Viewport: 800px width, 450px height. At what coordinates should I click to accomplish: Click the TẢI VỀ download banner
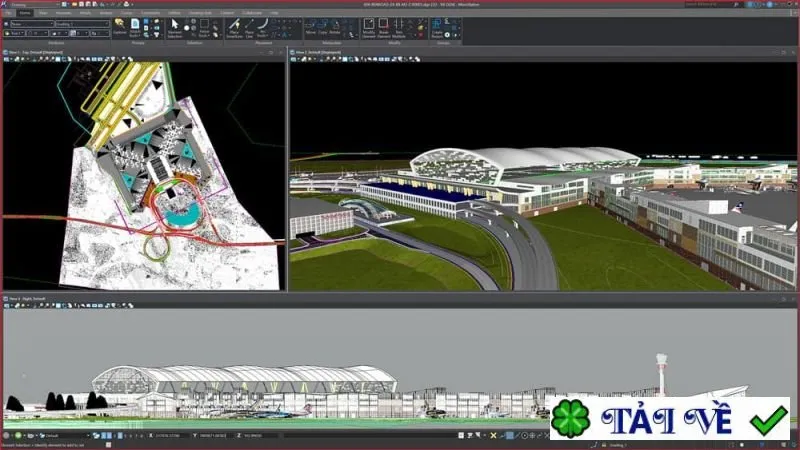coord(670,418)
